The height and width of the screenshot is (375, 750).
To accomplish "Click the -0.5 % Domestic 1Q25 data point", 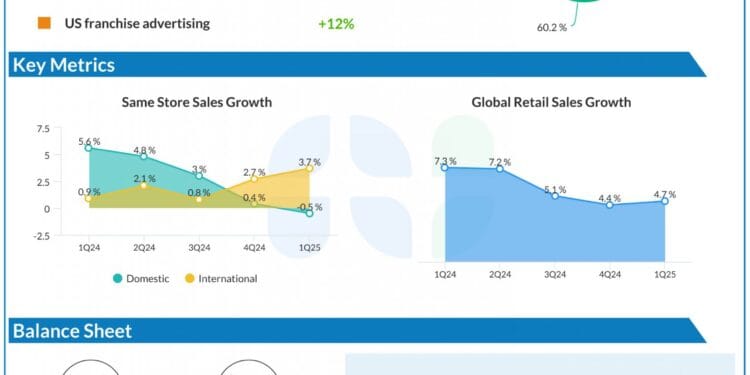I will click(x=309, y=214).
